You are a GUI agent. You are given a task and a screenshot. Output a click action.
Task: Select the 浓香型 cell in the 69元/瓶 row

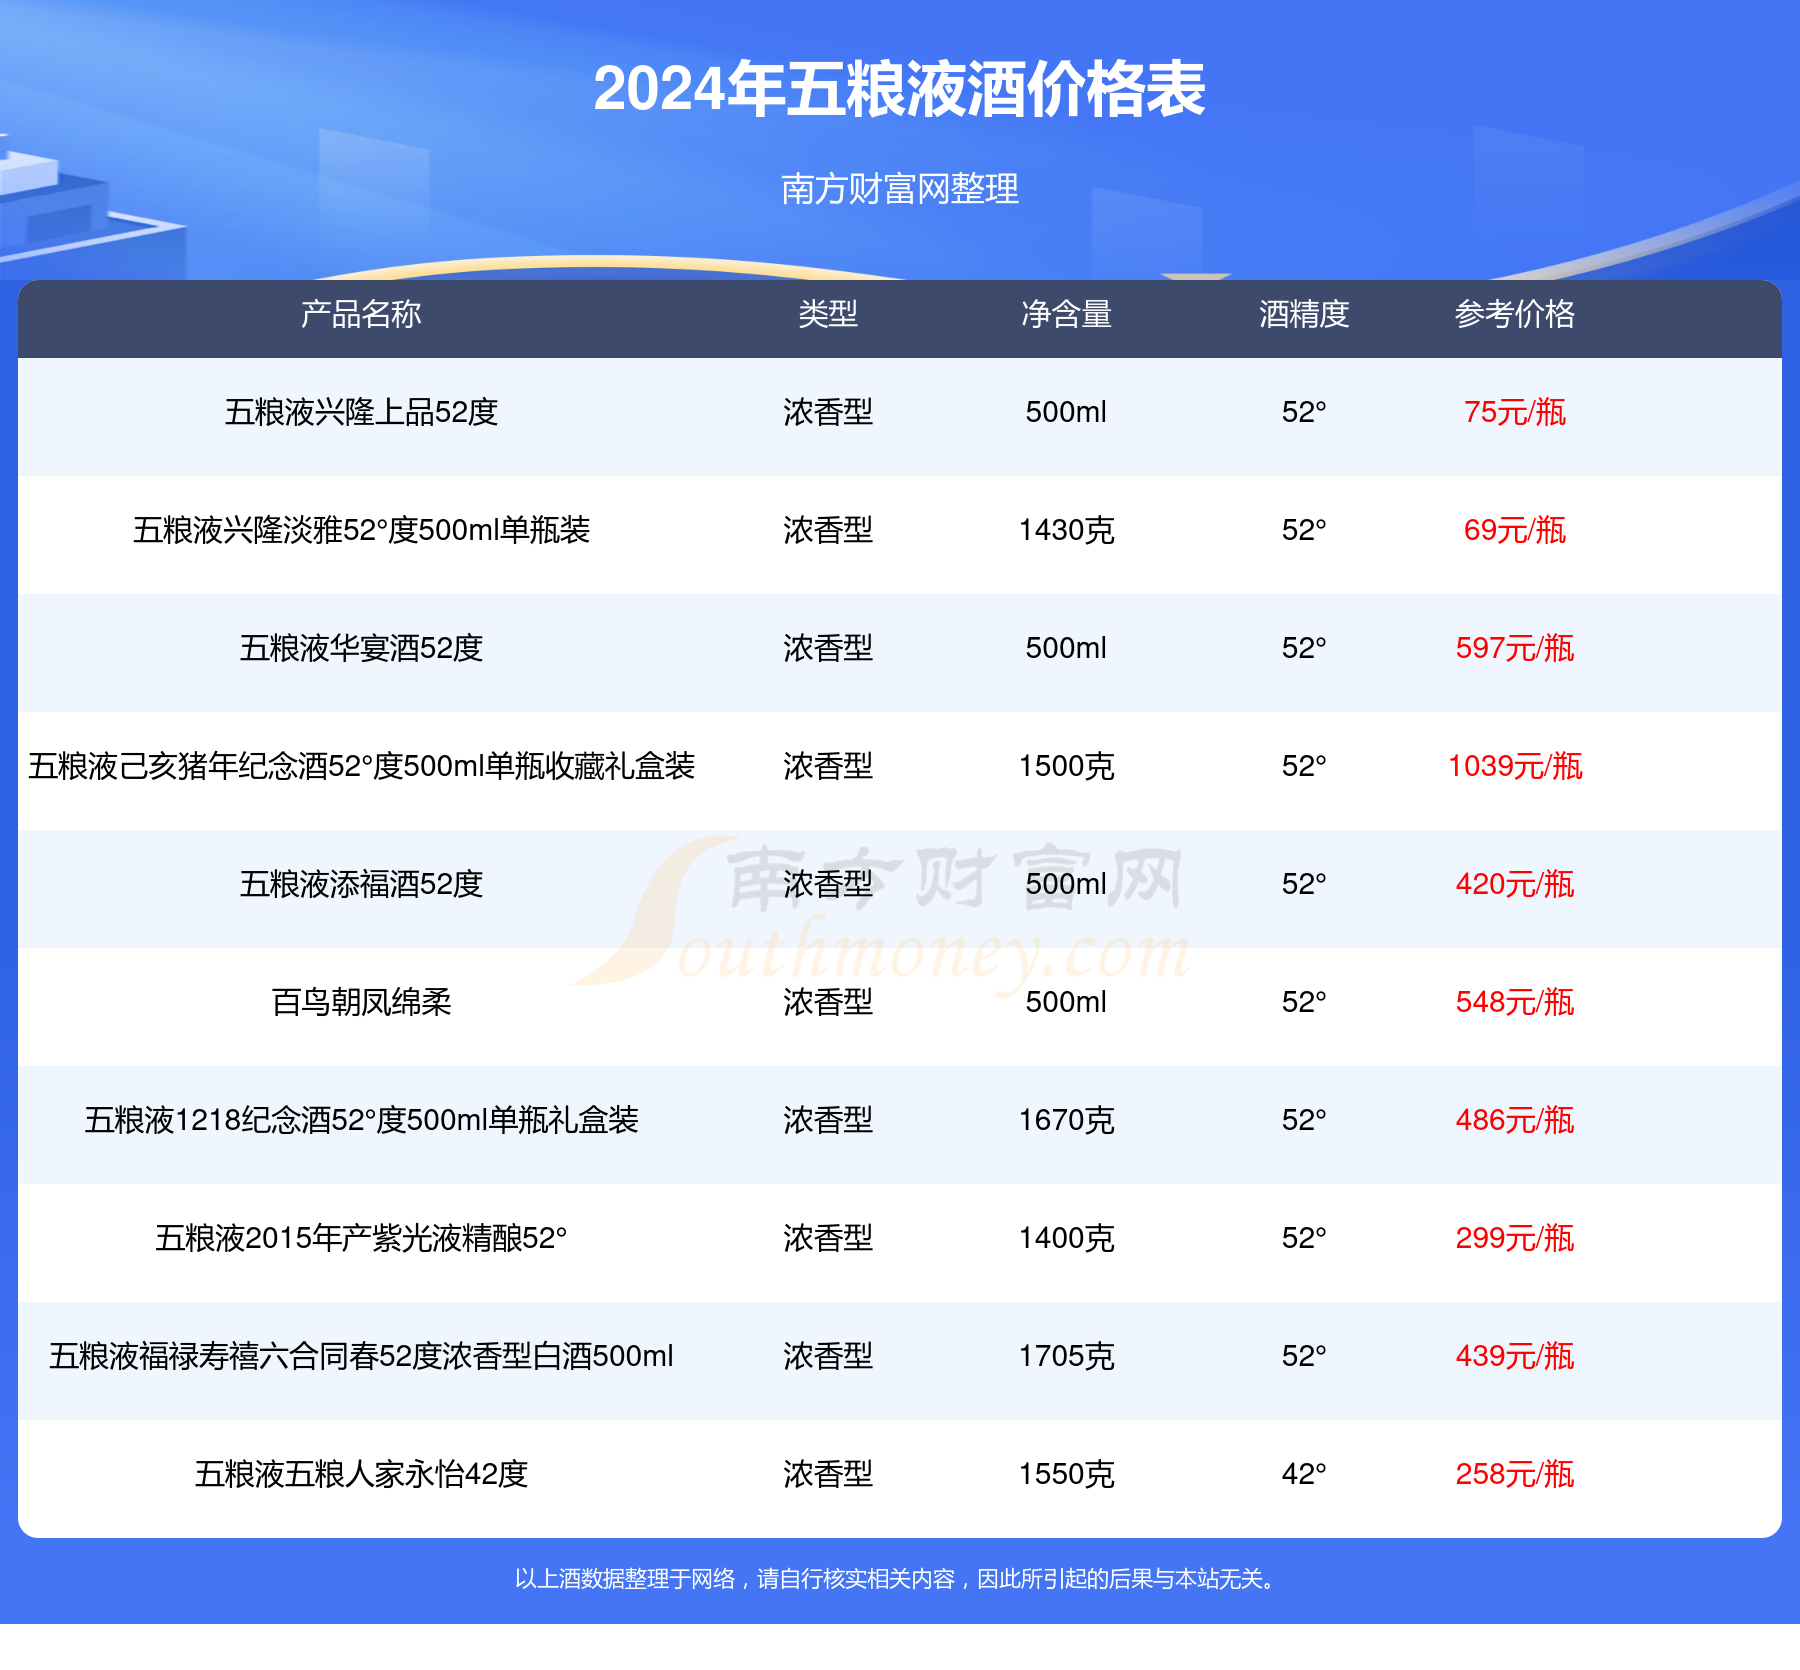pyautogui.click(x=828, y=530)
